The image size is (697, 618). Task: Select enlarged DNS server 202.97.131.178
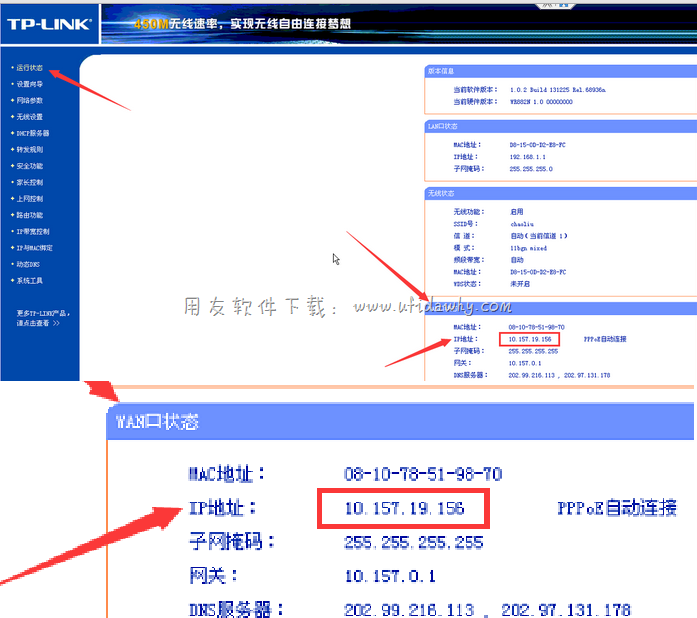click(566, 610)
